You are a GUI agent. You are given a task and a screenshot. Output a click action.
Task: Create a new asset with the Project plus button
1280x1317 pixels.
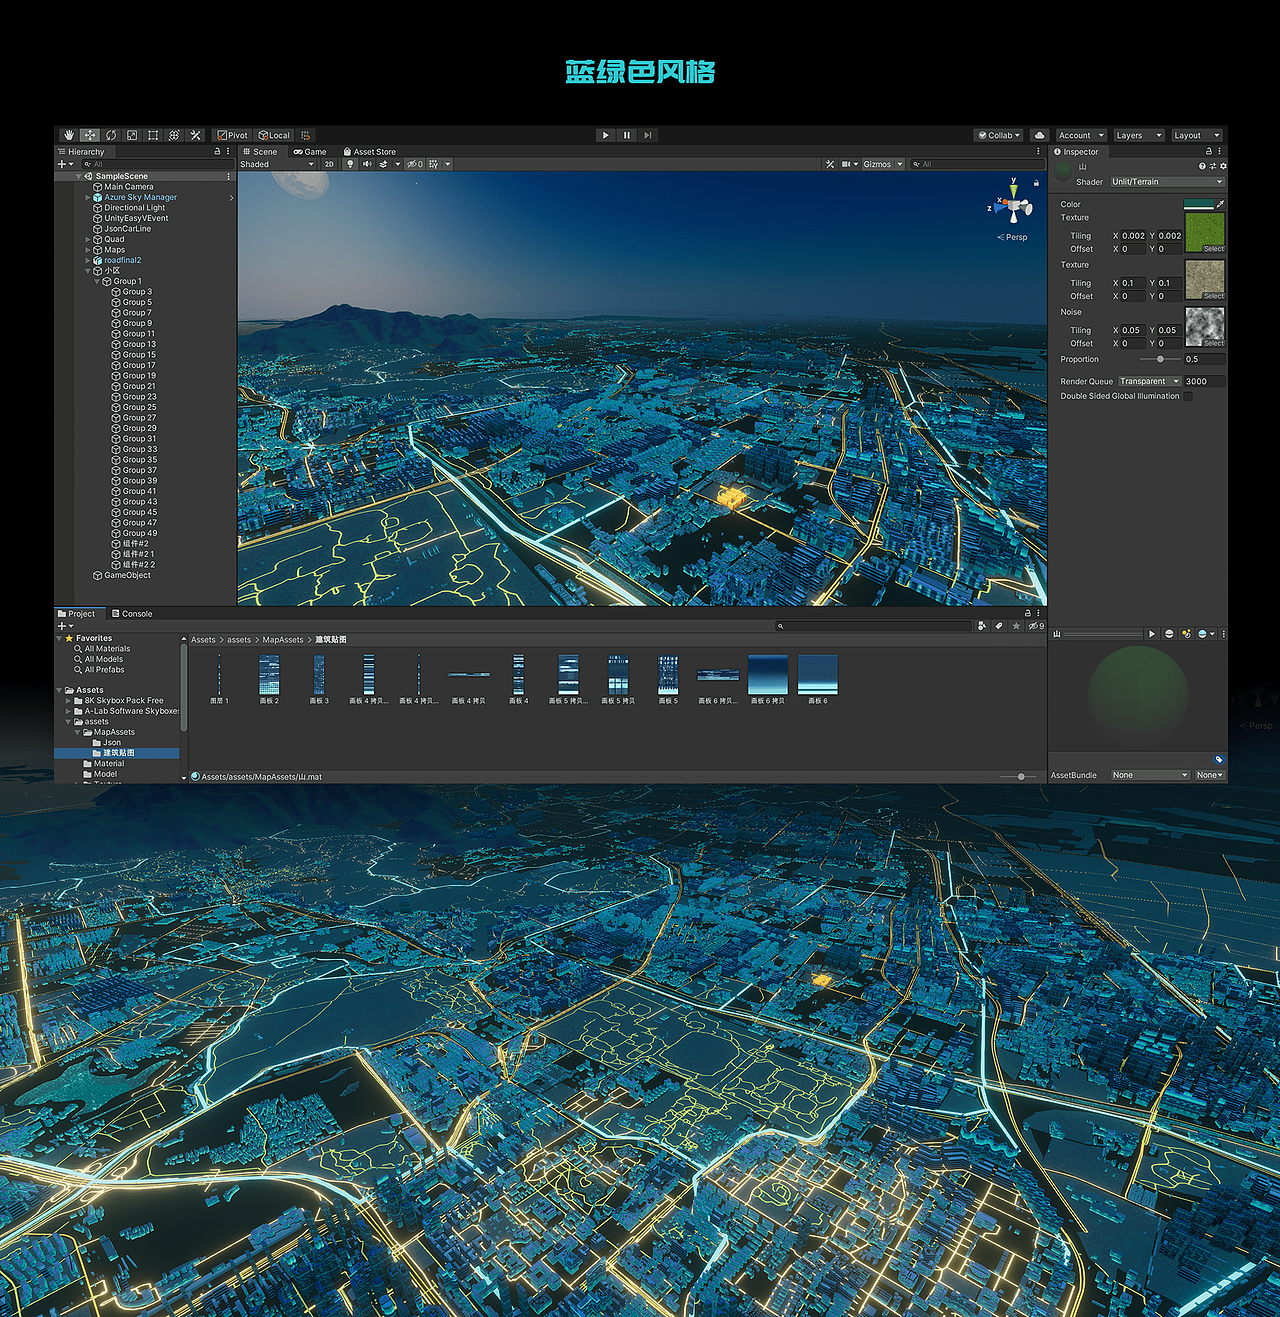[x=65, y=626]
